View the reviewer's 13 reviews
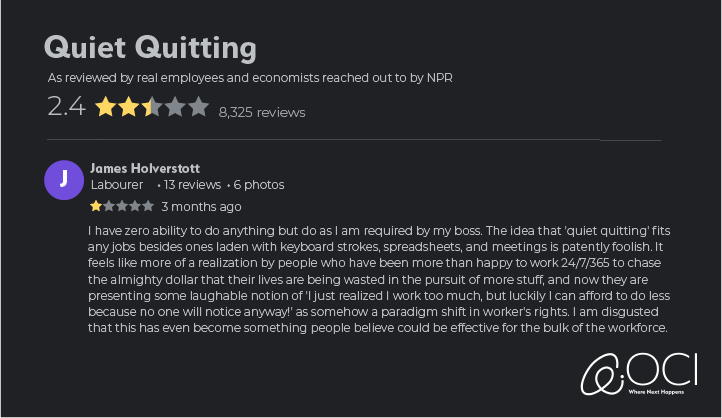The width and height of the screenshot is (722, 418). [192, 185]
